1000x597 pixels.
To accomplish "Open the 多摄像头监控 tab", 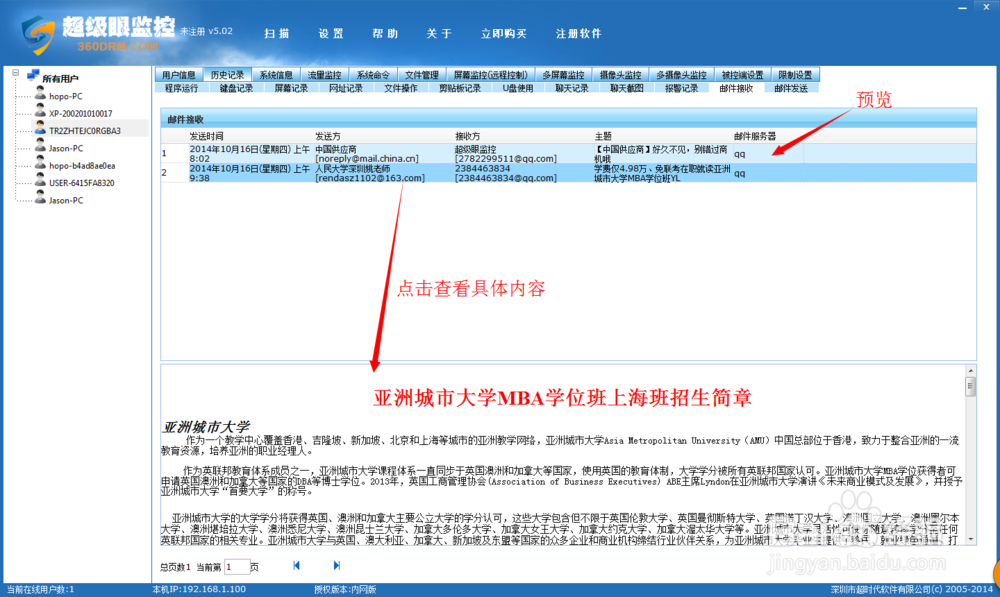I will point(682,75).
